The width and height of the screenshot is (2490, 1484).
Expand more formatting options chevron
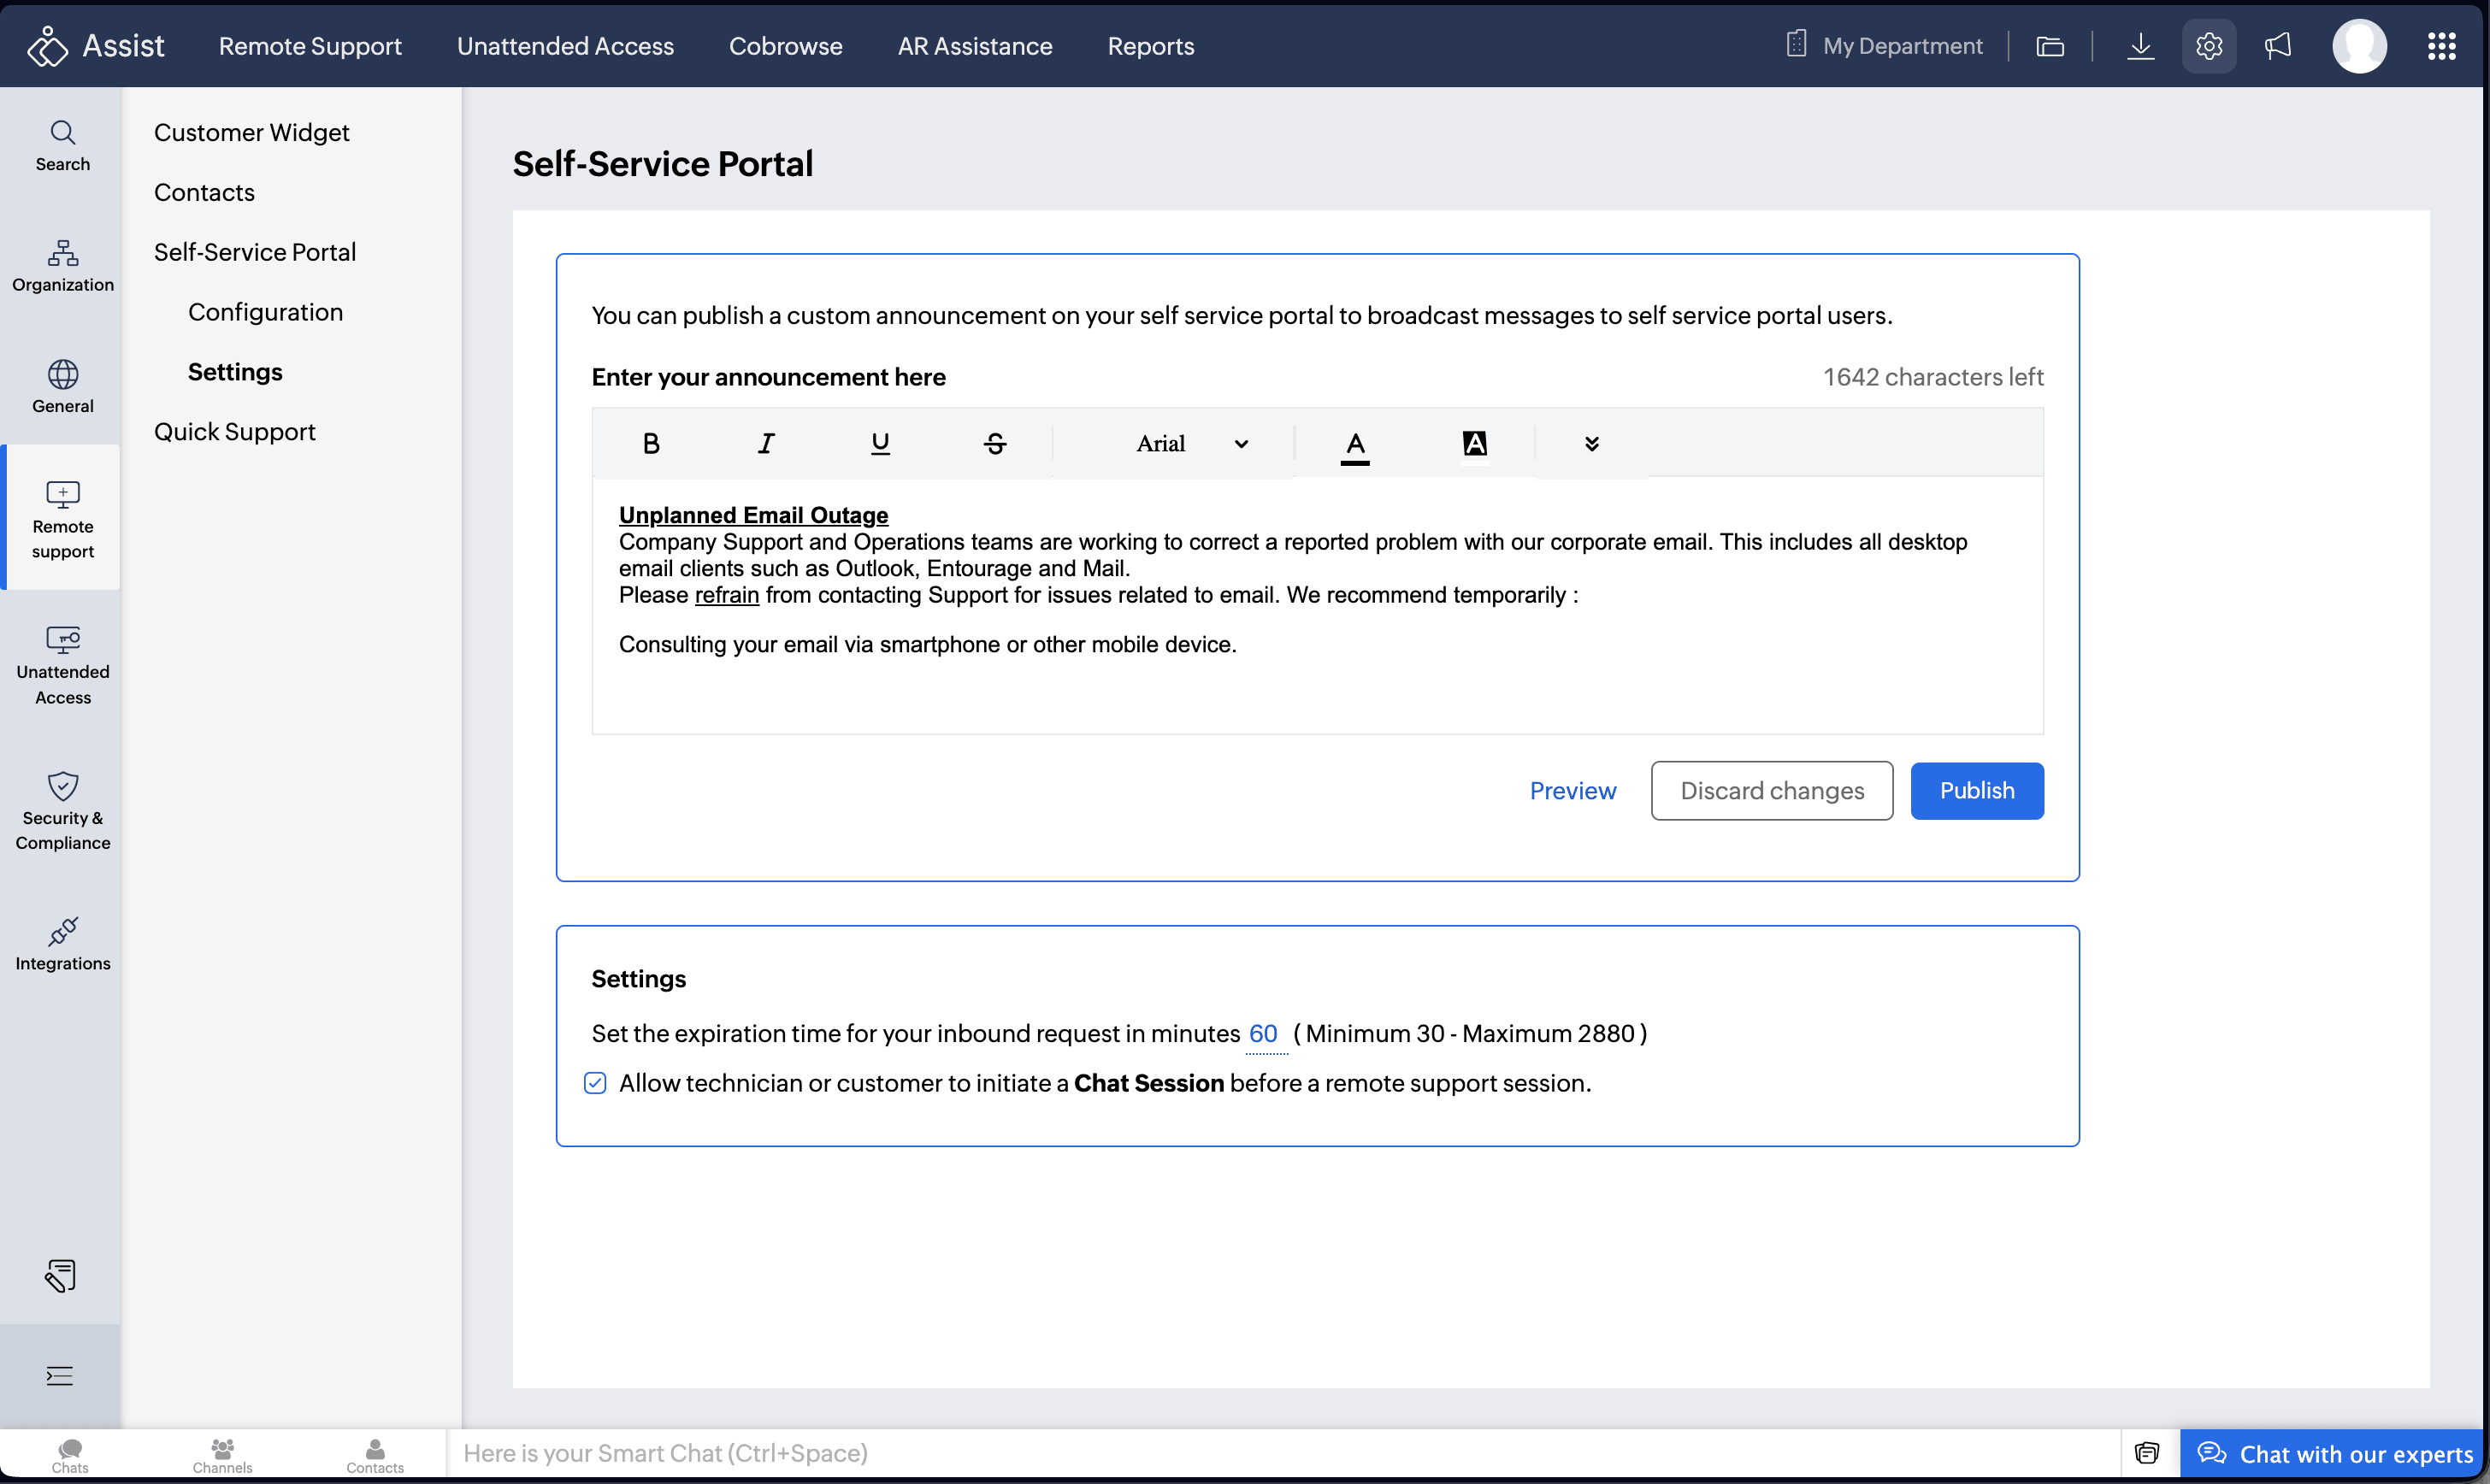1591,443
